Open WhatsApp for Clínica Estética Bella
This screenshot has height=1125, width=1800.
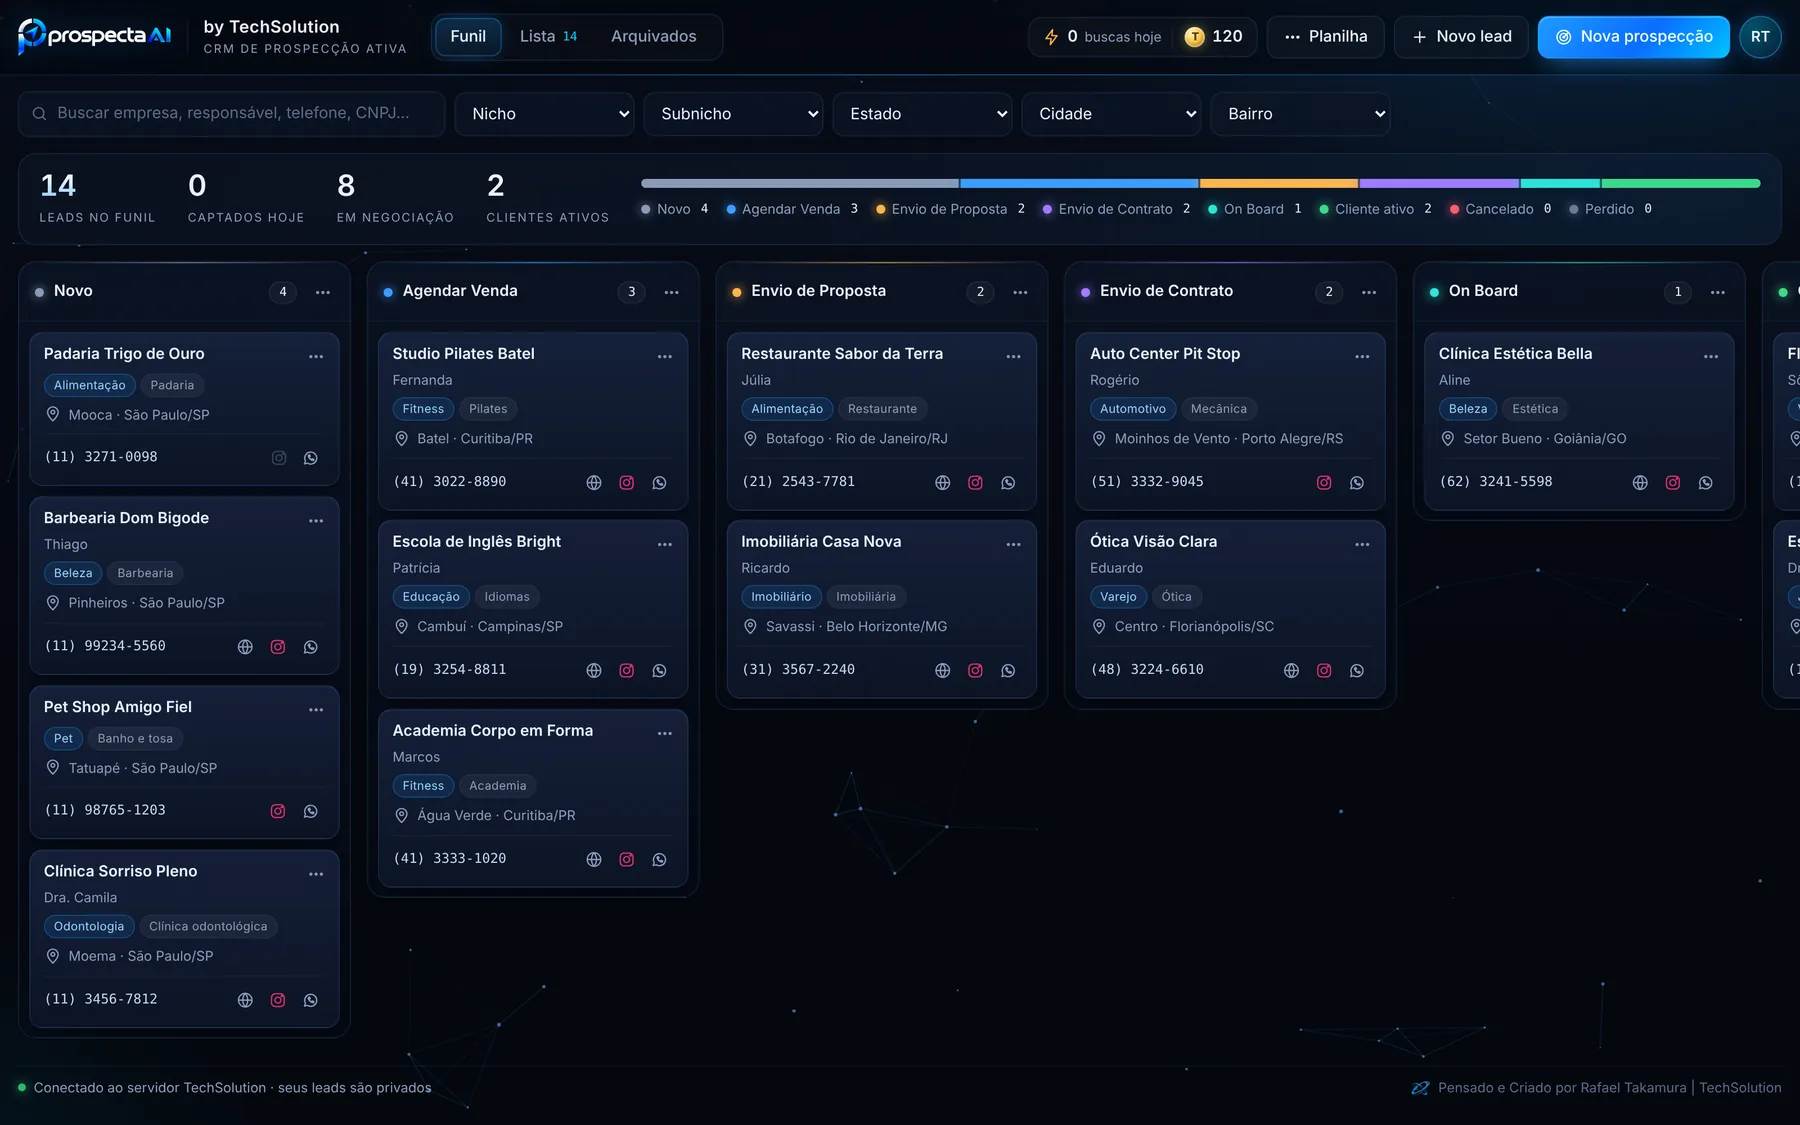click(x=1706, y=483)
